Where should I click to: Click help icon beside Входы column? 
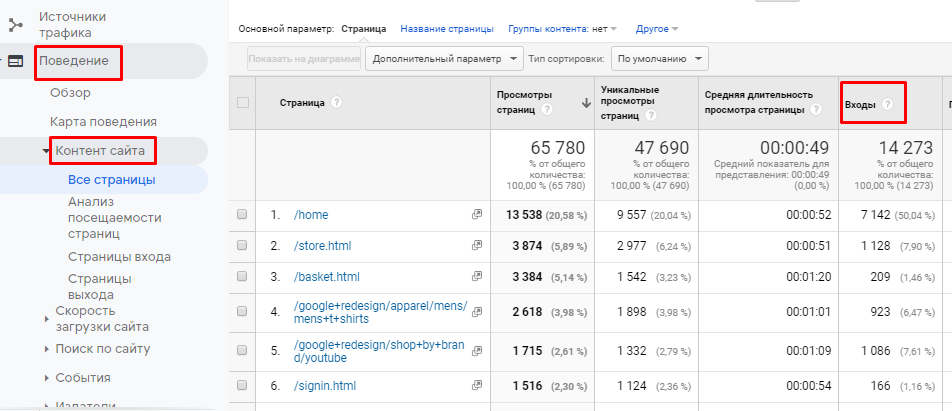887,103
